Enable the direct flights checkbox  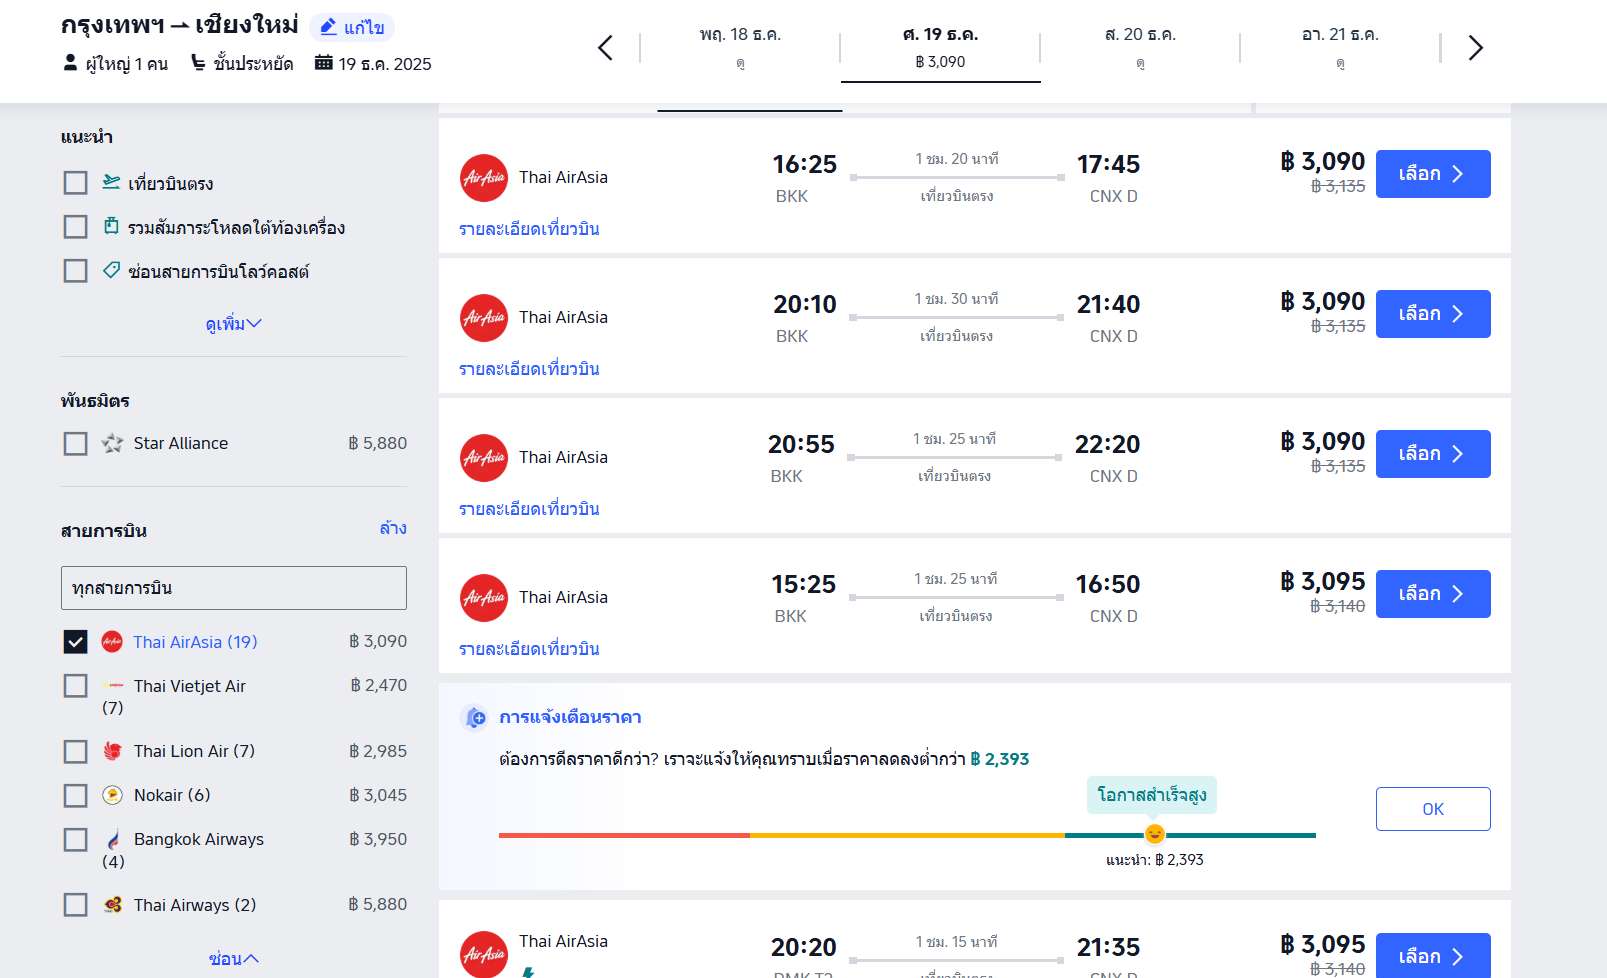(x=76, y=183)
